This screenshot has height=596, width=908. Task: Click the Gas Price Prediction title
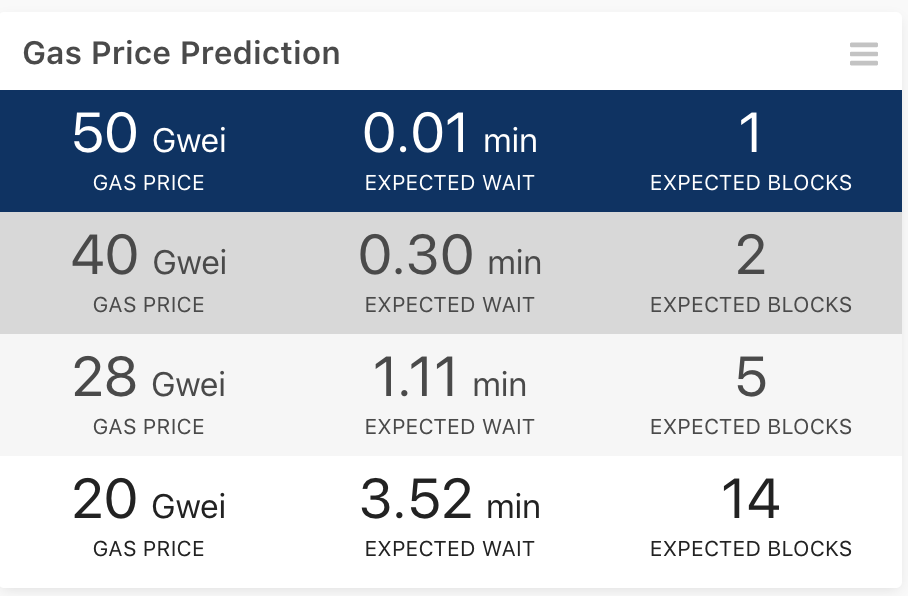[181, 53]
